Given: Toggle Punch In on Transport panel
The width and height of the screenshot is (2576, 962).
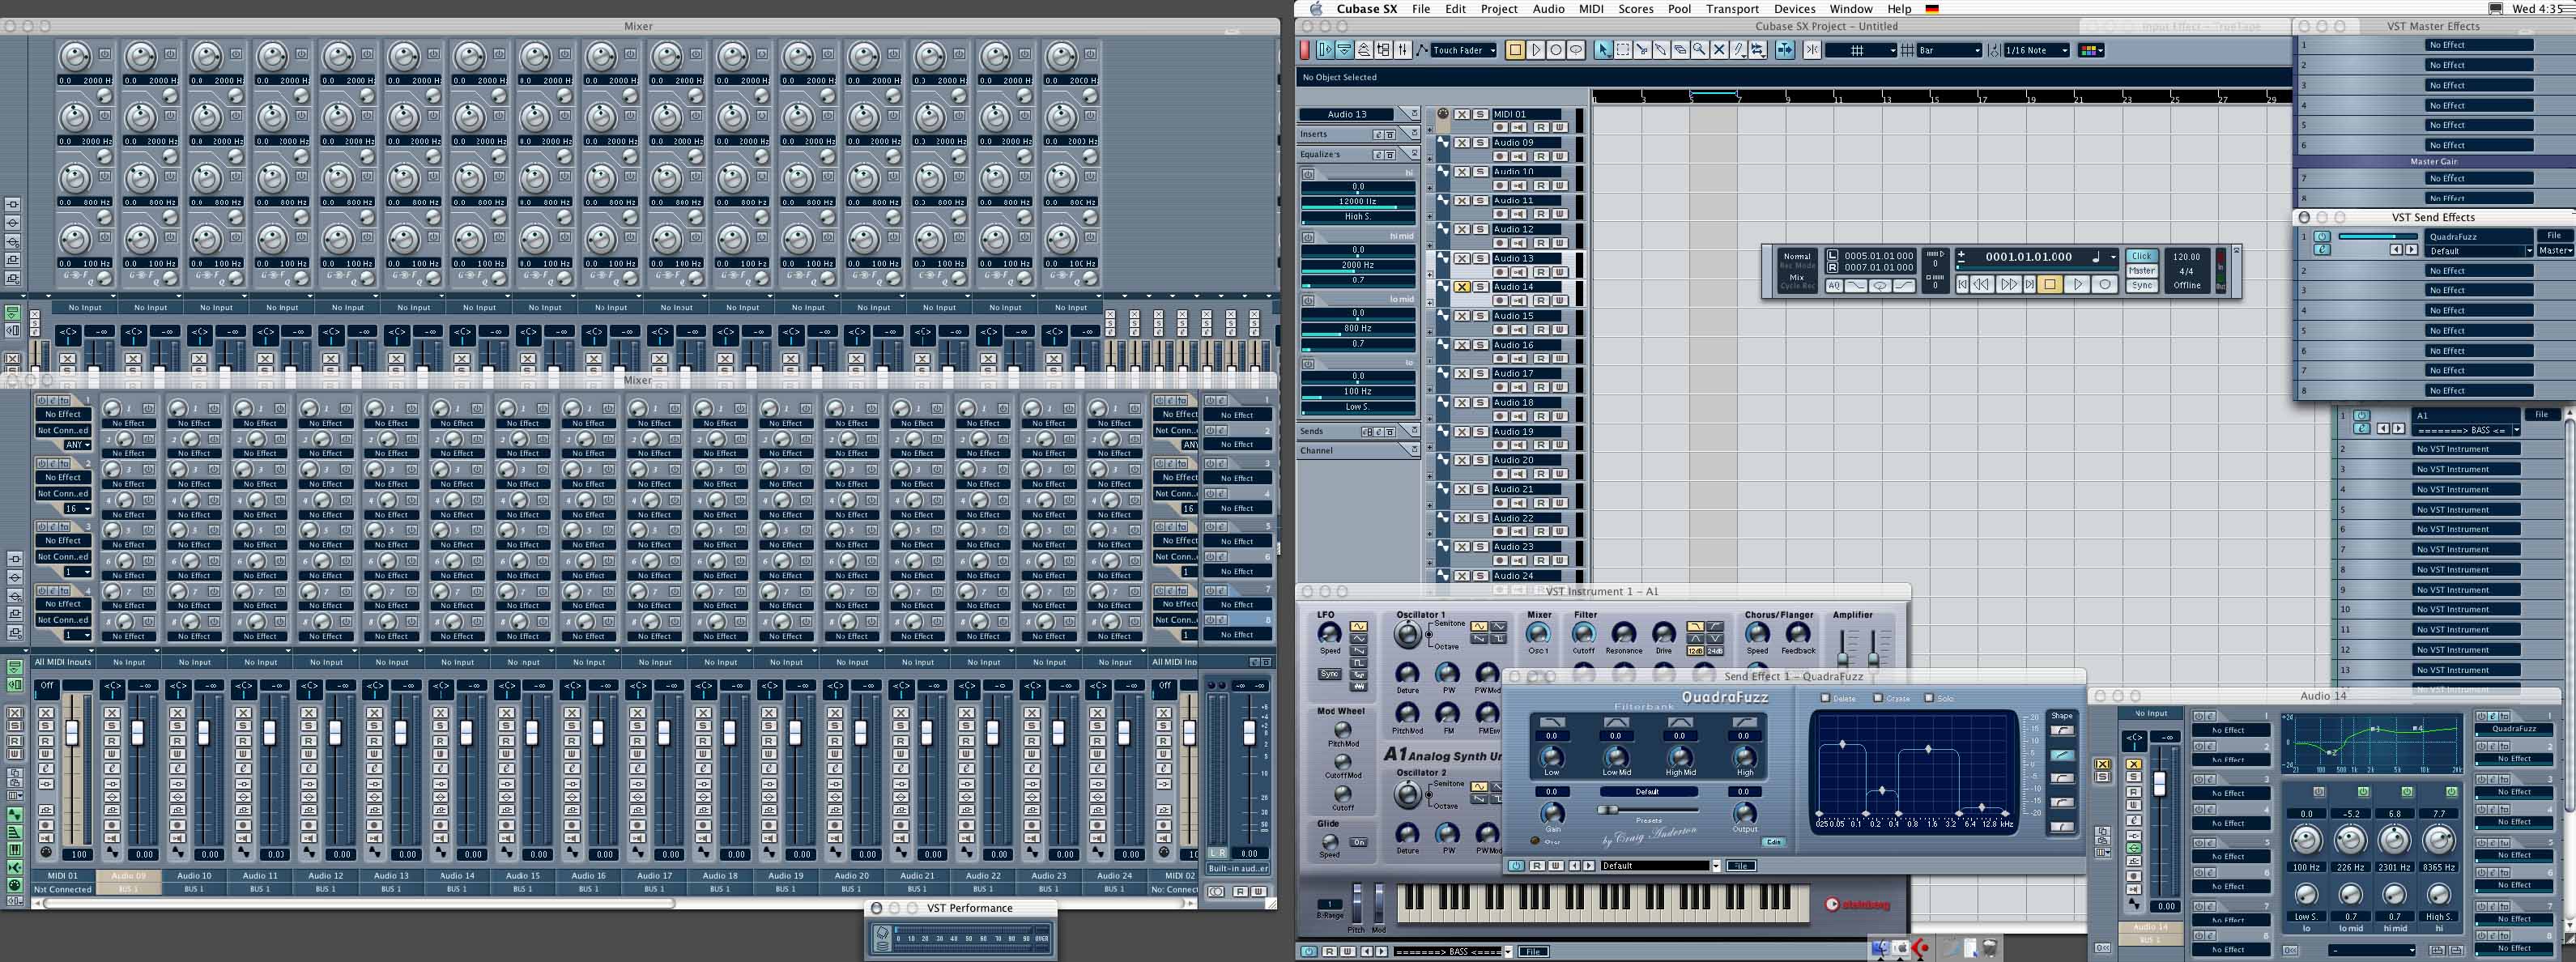Looking at the screenshot, I should tap(1856, 285).
